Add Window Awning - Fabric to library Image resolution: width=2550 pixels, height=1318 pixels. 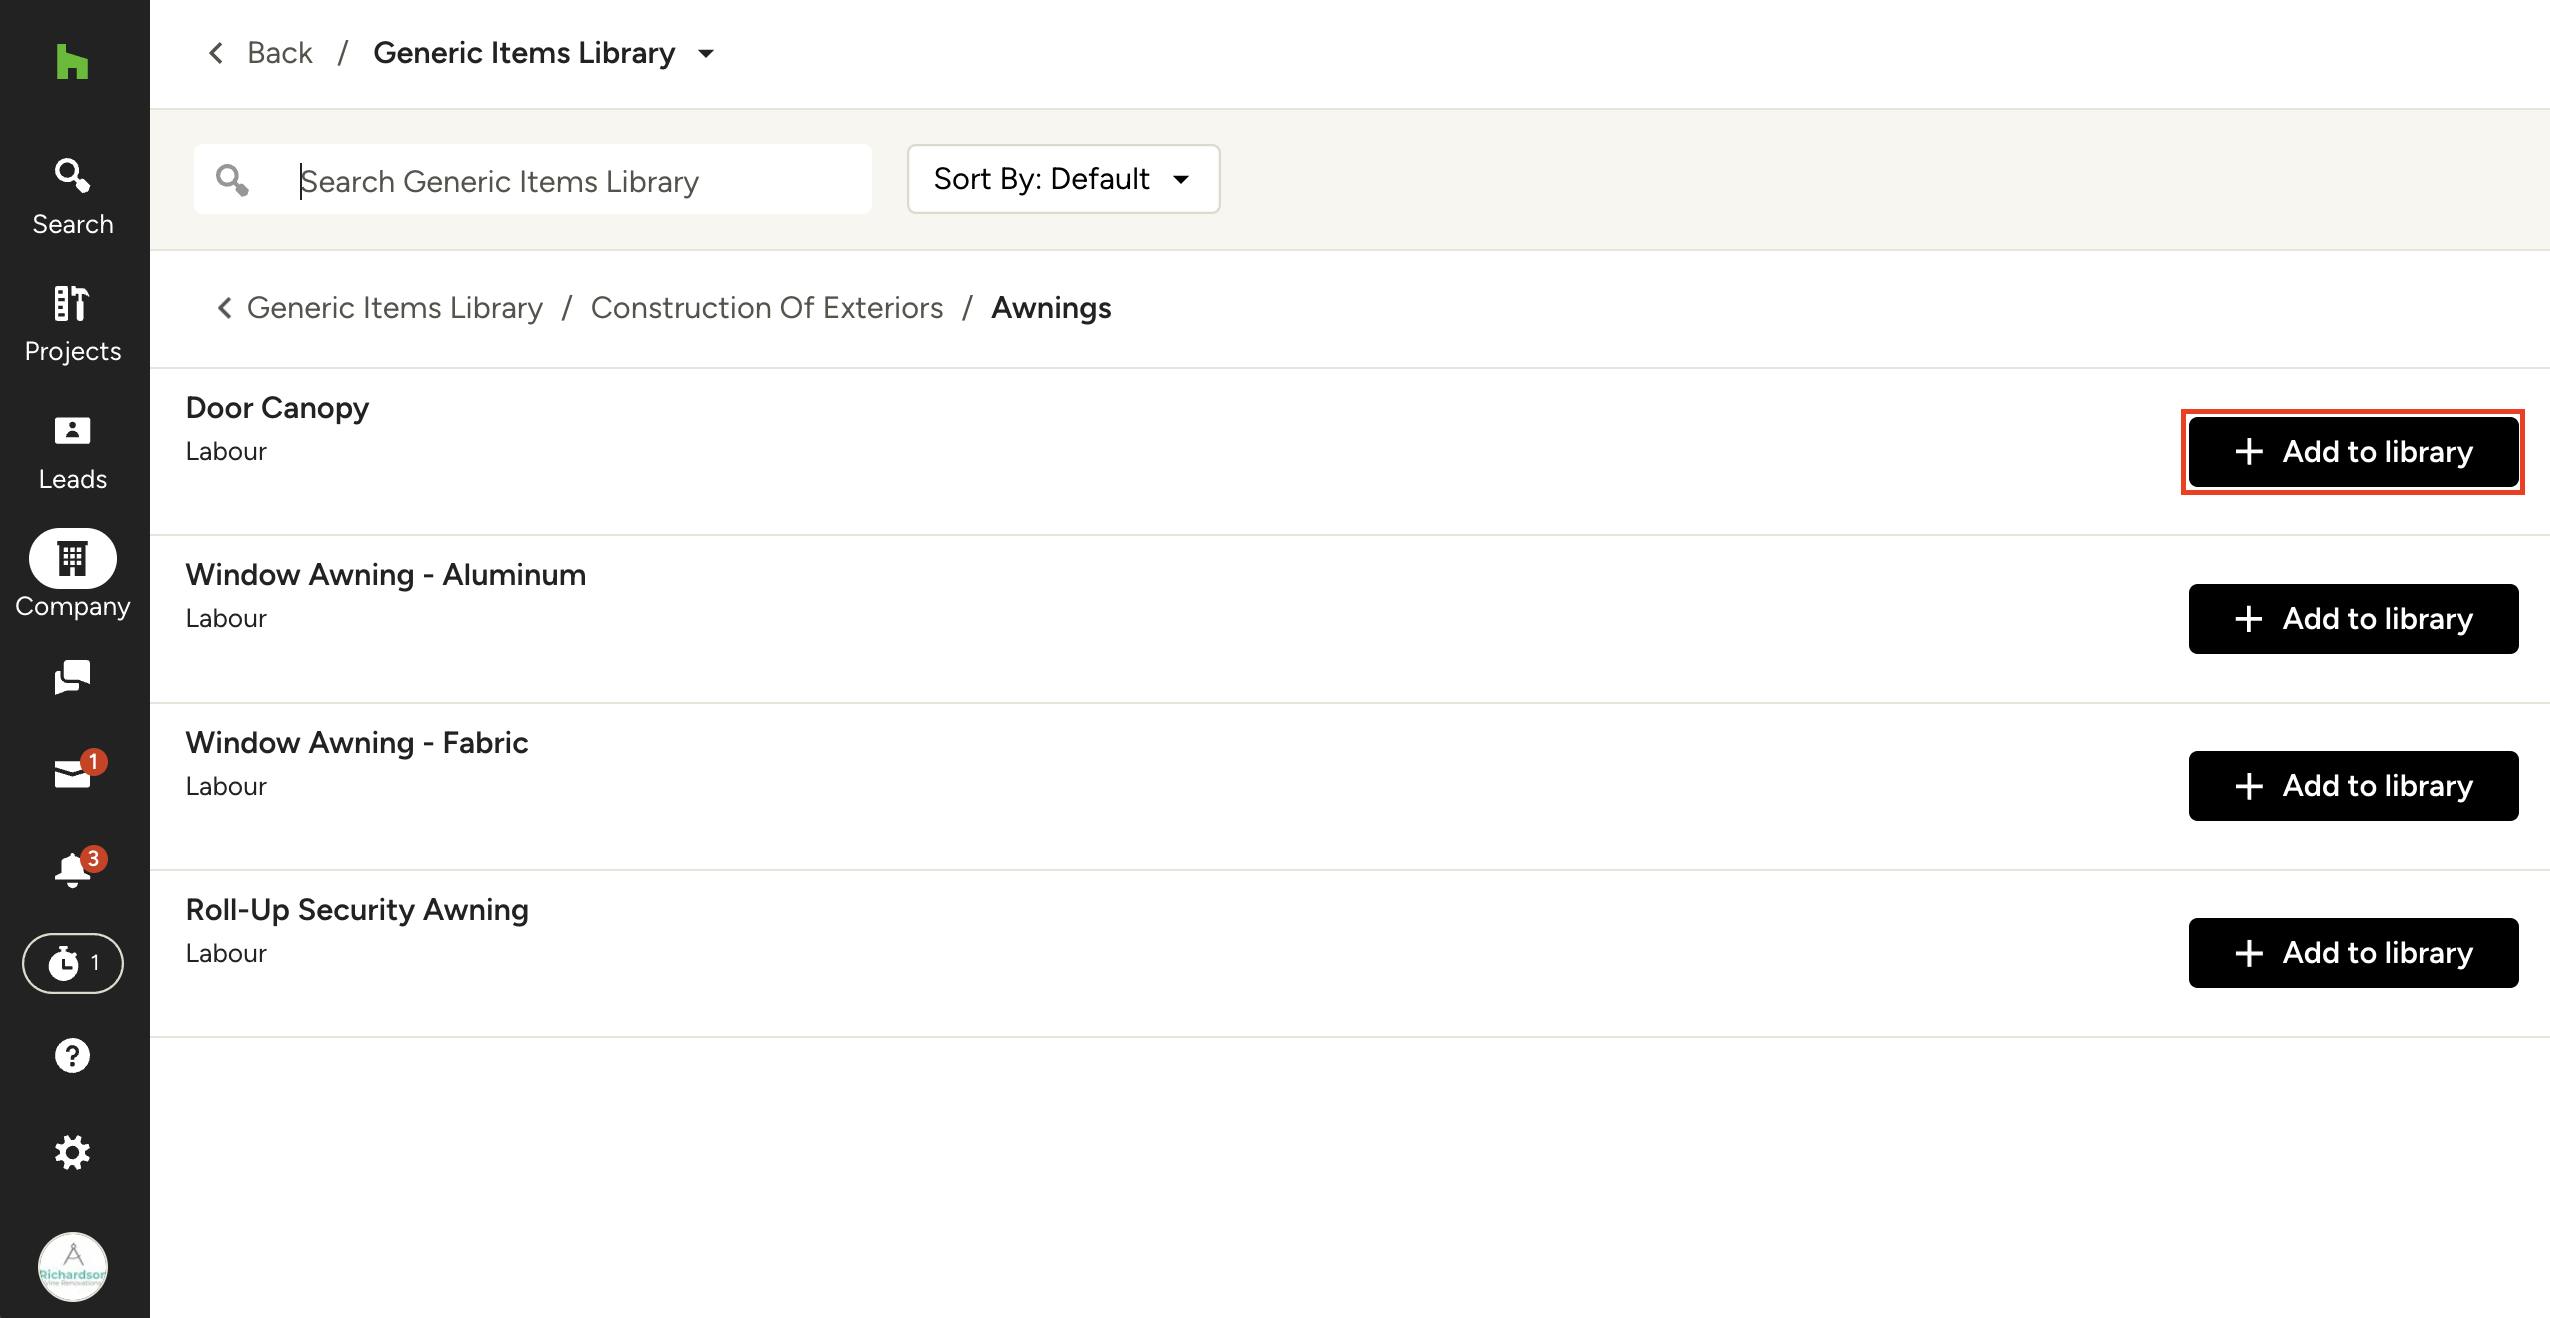tap(2352, 786)
